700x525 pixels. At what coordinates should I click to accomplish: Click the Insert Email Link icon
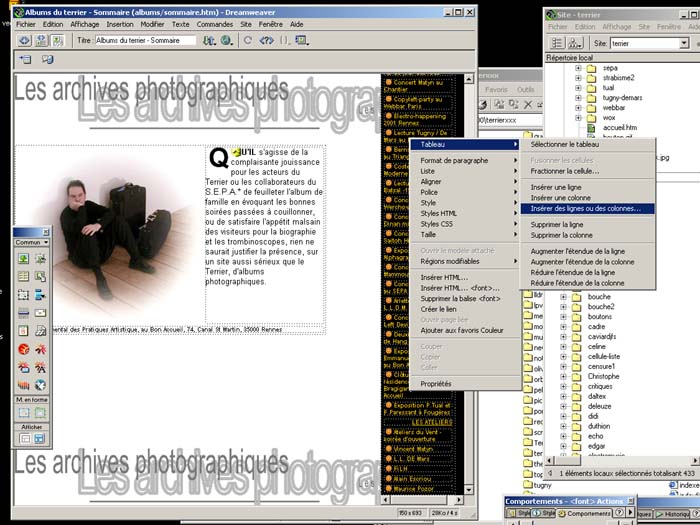click(x=41, y=313)
